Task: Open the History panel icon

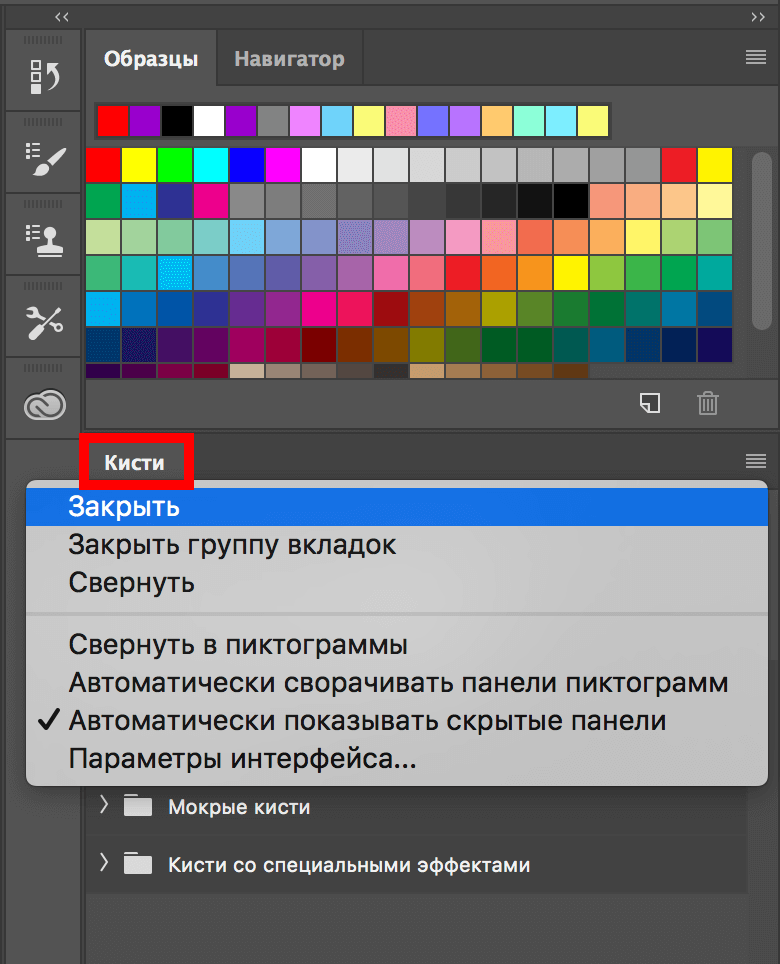Action: 44,77
